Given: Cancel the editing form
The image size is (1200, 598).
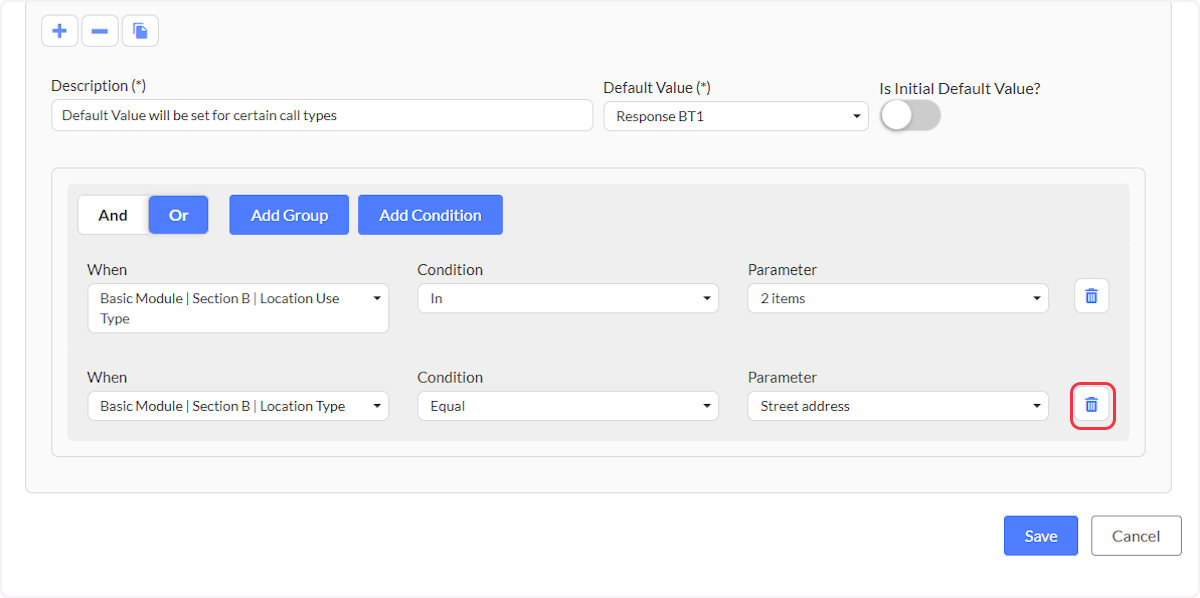Looking at the screenshot, I should (1136, 536).
